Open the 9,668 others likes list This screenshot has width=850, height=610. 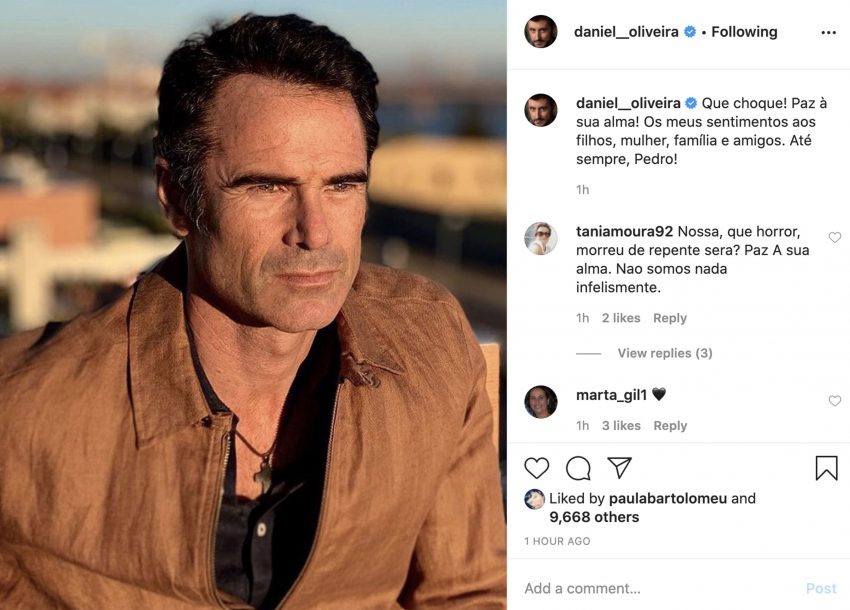594,517
